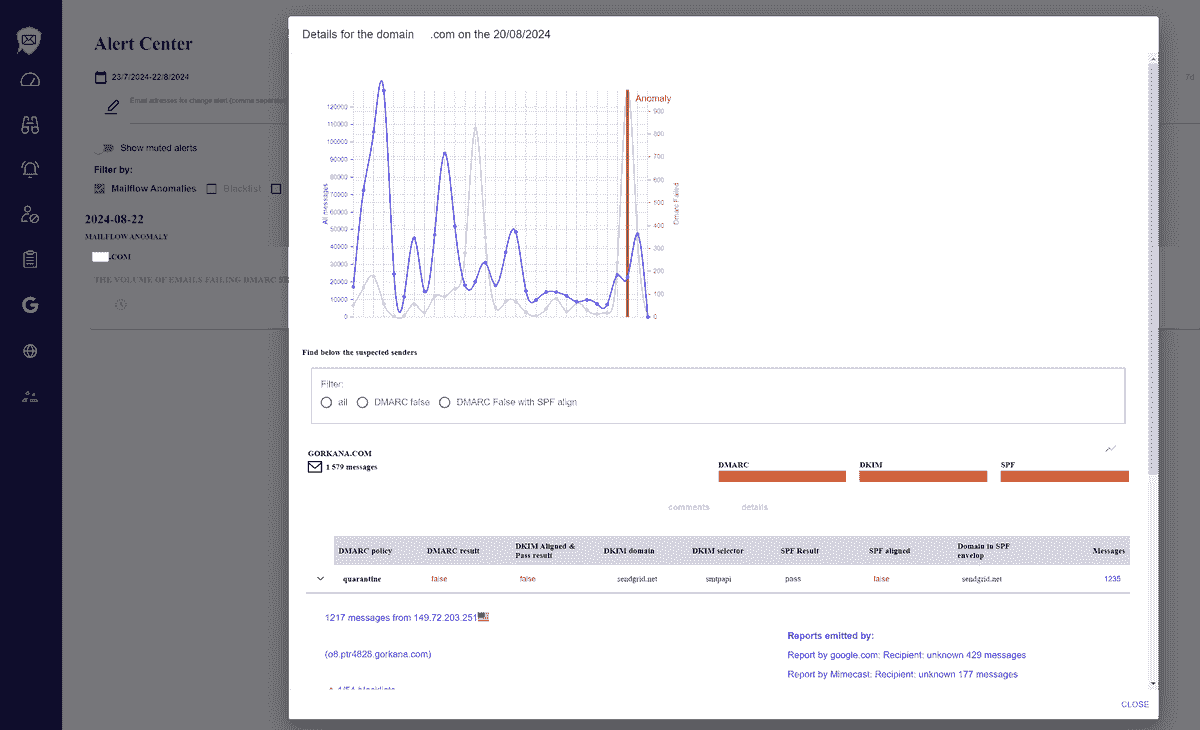Toggle the Mailflow Anomalies filter checkbox
The image size is (1200, 730).
point(100,188)
